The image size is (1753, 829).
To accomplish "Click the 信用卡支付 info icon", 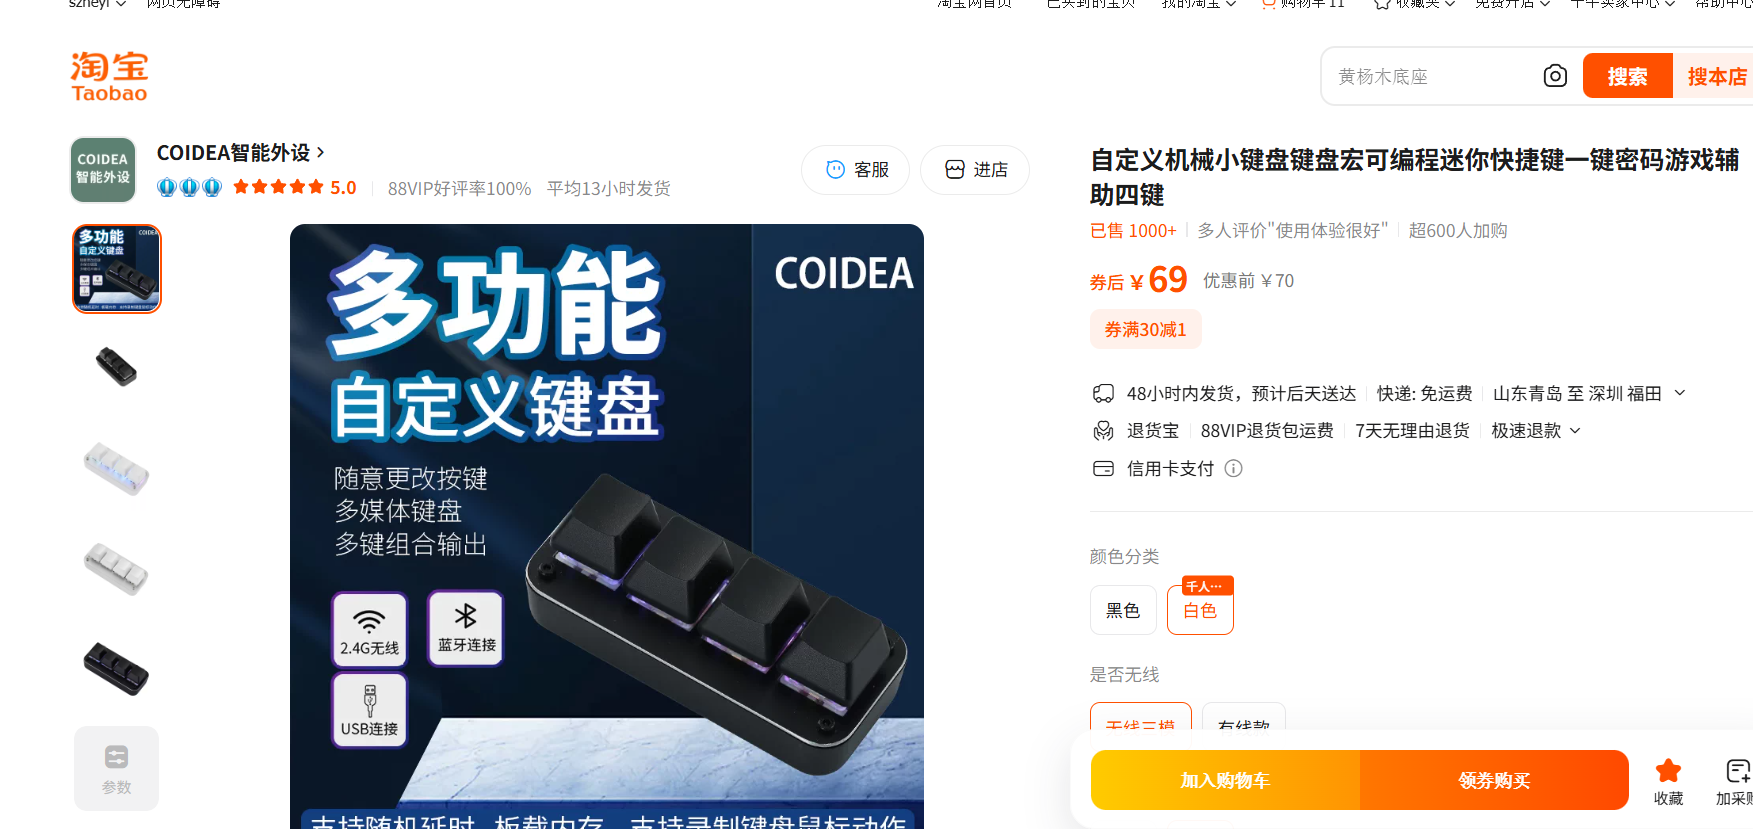I will [x=1234, y=468].
